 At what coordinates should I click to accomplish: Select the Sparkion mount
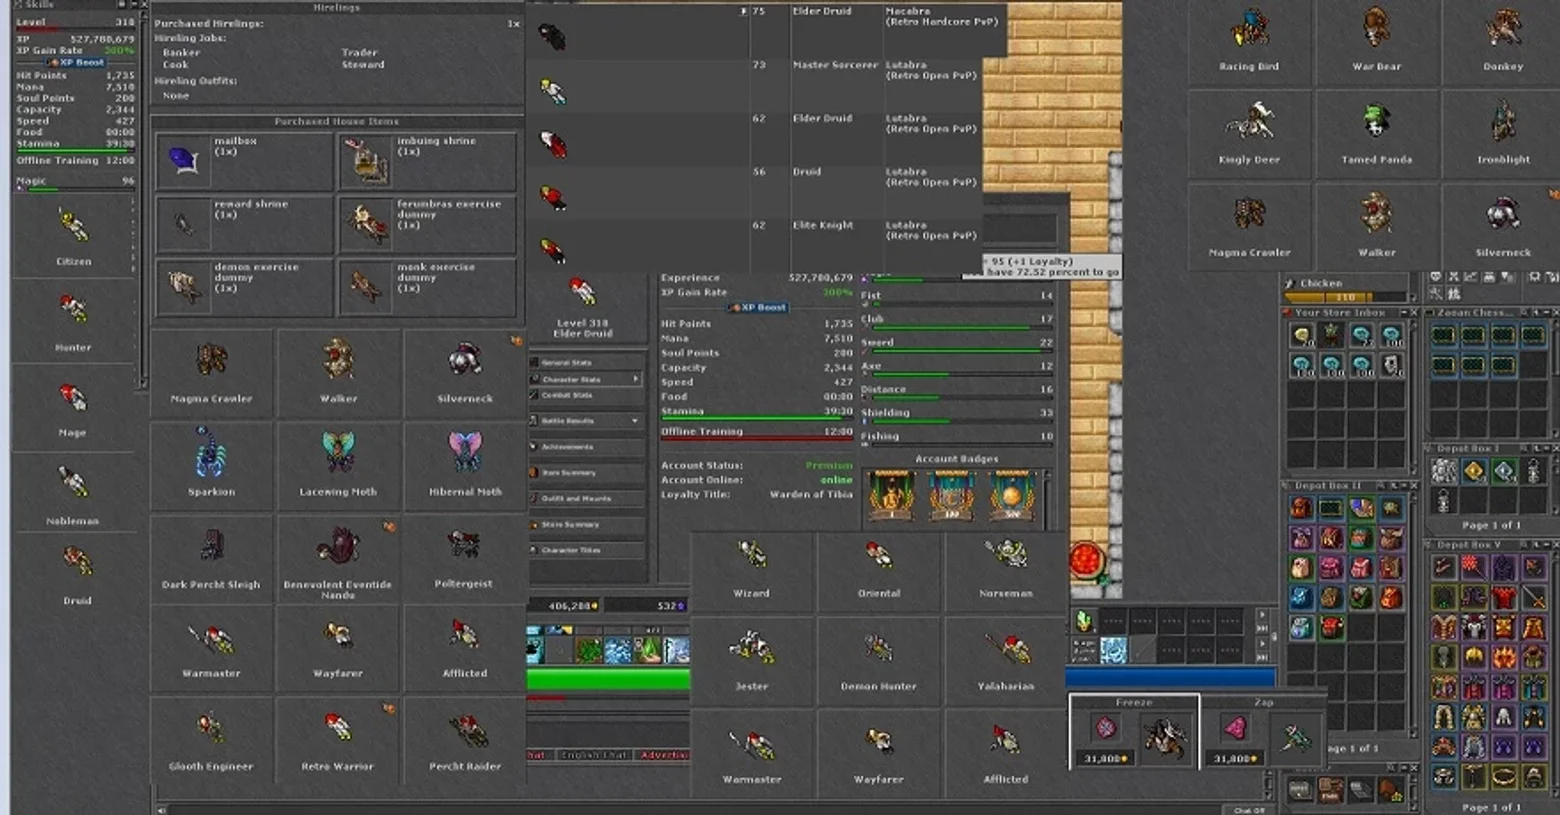tap(211, 466)
